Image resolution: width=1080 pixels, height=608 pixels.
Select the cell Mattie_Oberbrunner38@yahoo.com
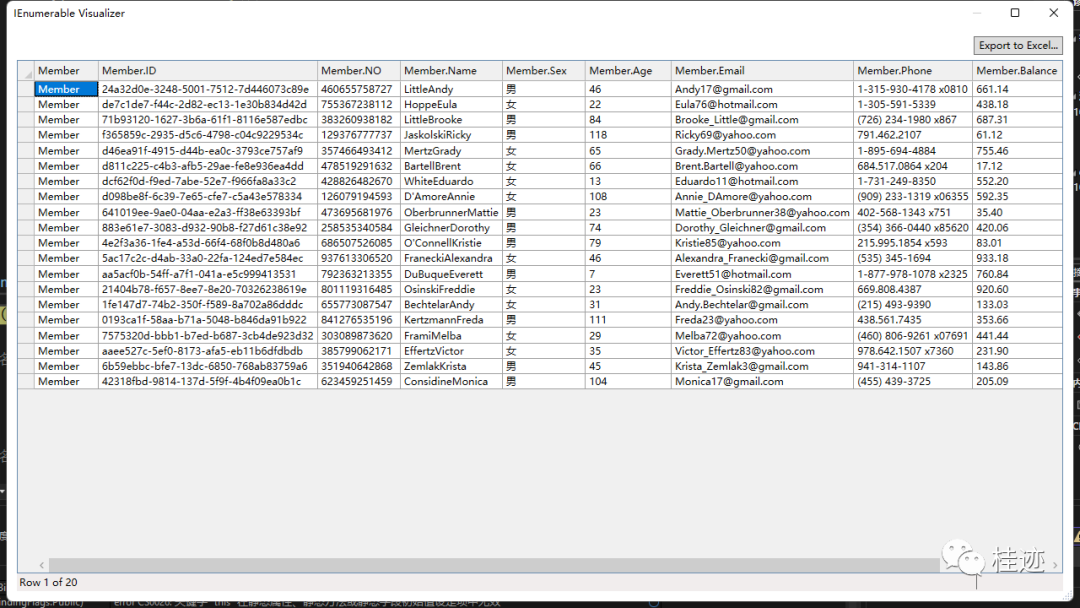tap(762, 212)
